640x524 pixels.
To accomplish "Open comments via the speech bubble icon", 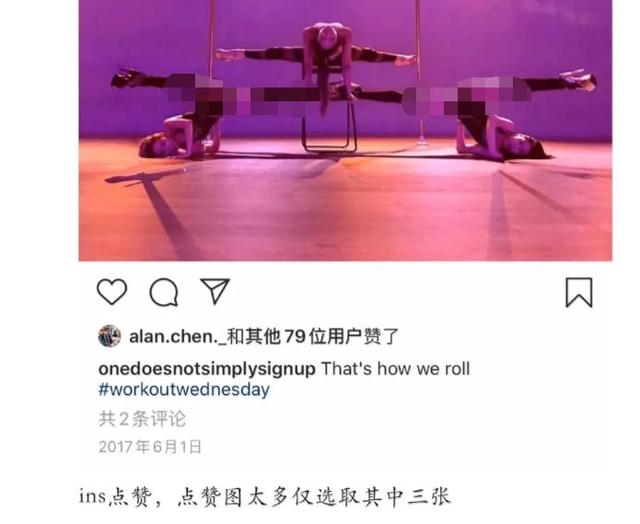I will tap(164, 292).
